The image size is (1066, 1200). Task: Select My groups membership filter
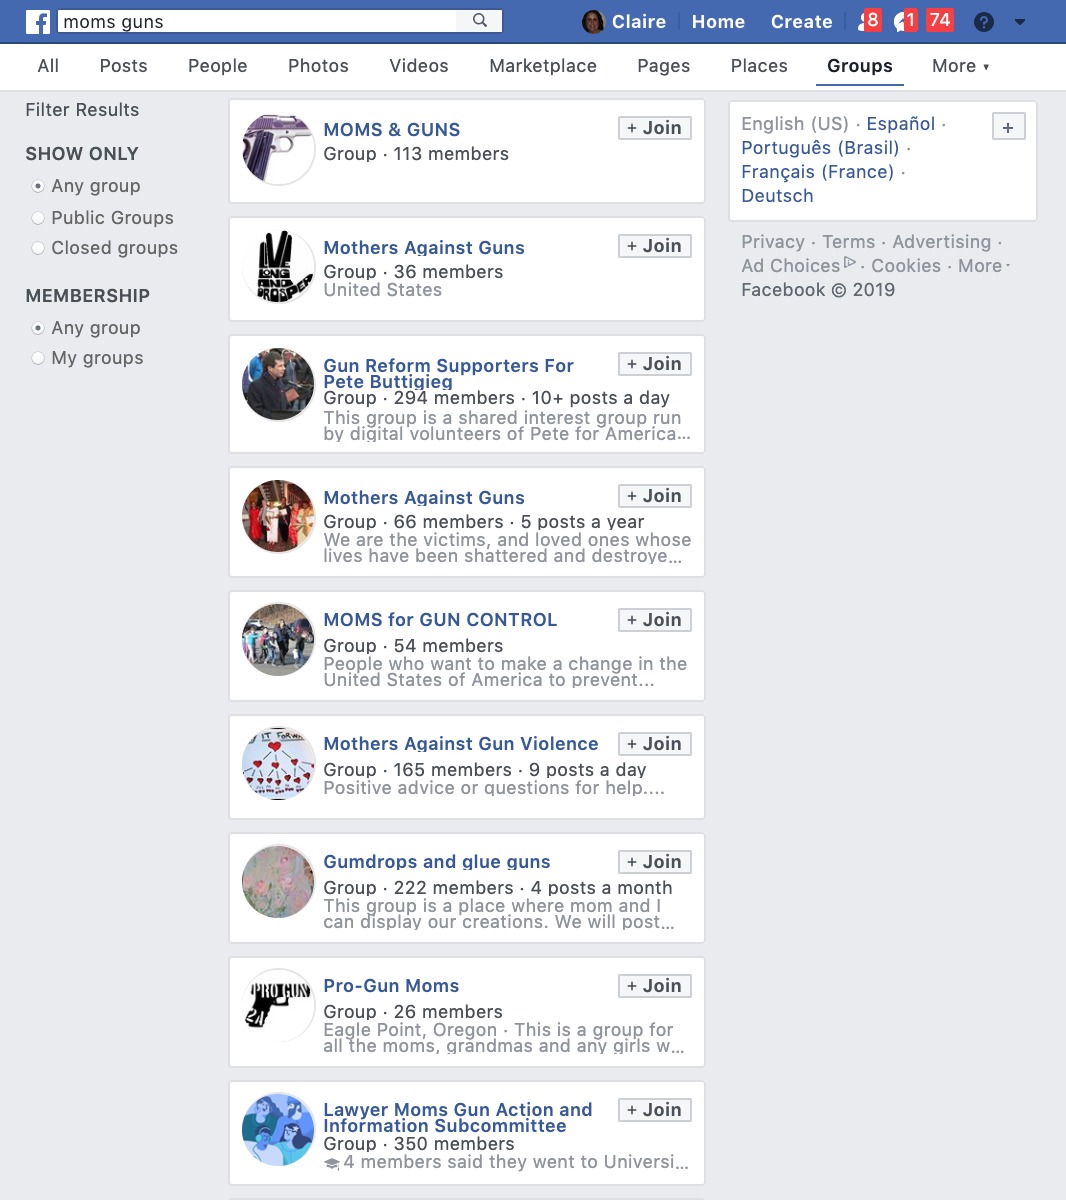38,358
